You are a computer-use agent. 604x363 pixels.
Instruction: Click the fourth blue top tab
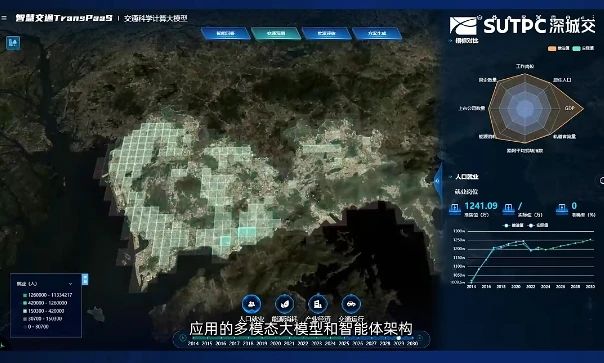[377, 33]
